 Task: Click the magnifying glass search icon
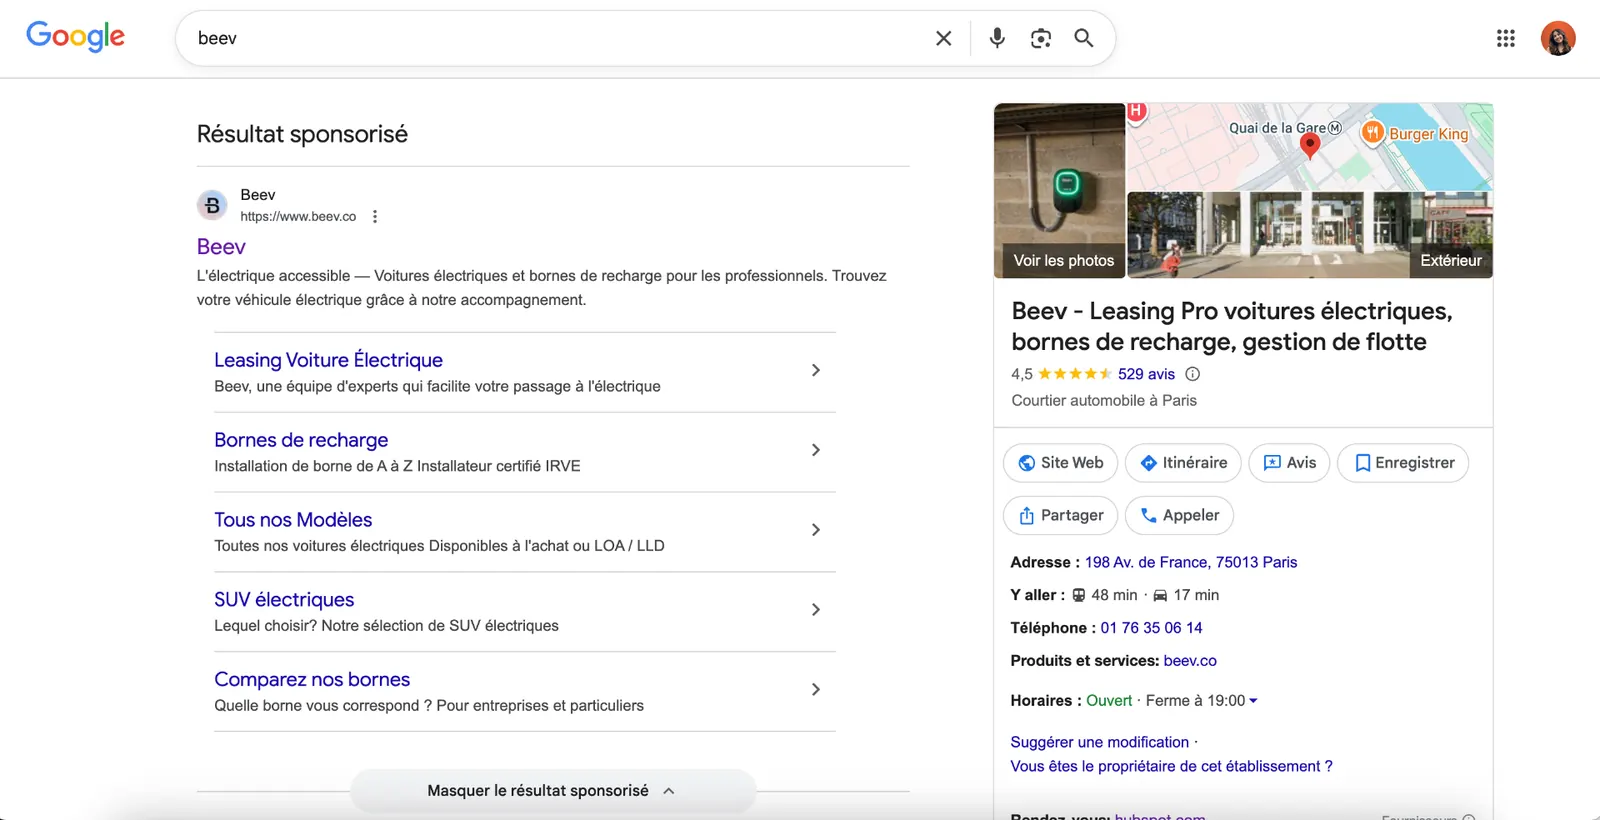coord(1084,38)
